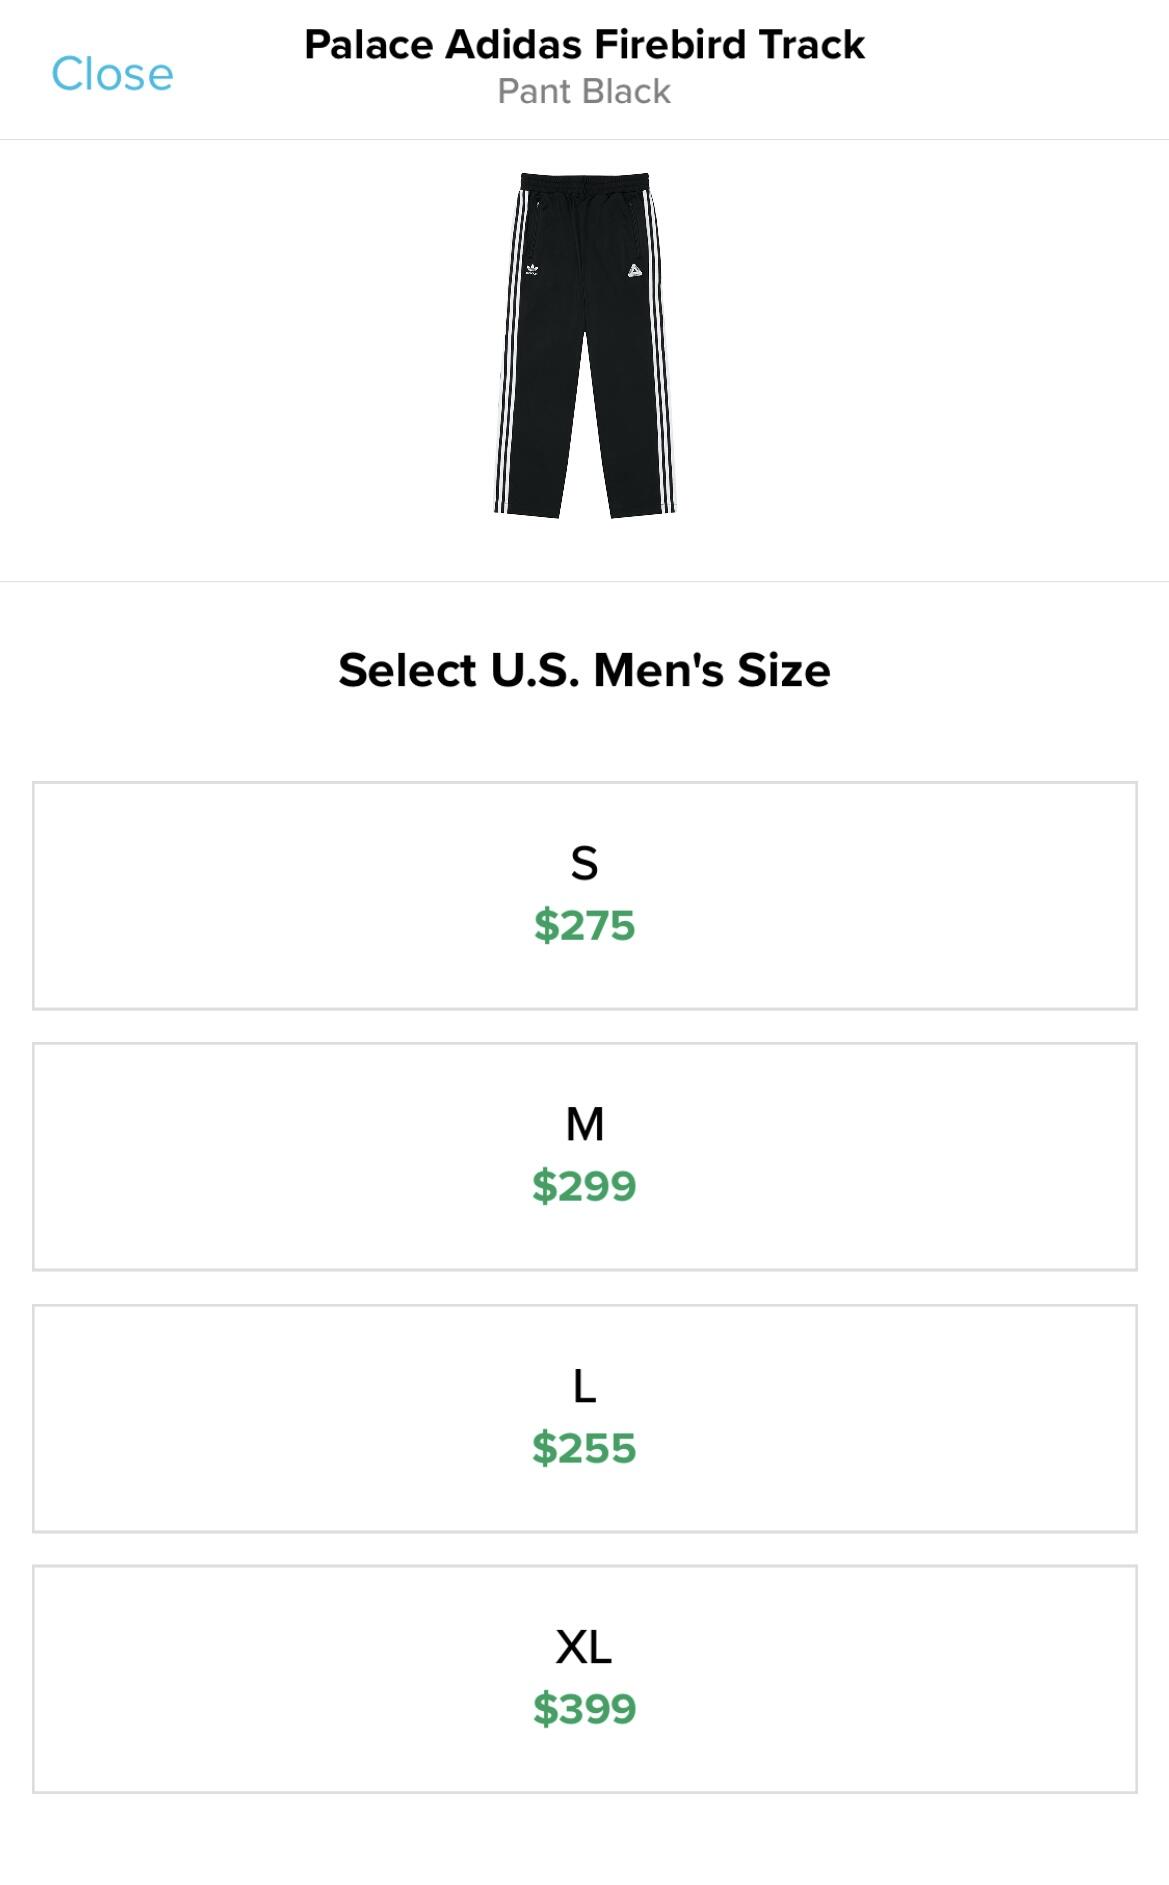Click the XL size label text
Image resolution: width=1169 pixels, height=1885 pixels.
(584, 1647)
